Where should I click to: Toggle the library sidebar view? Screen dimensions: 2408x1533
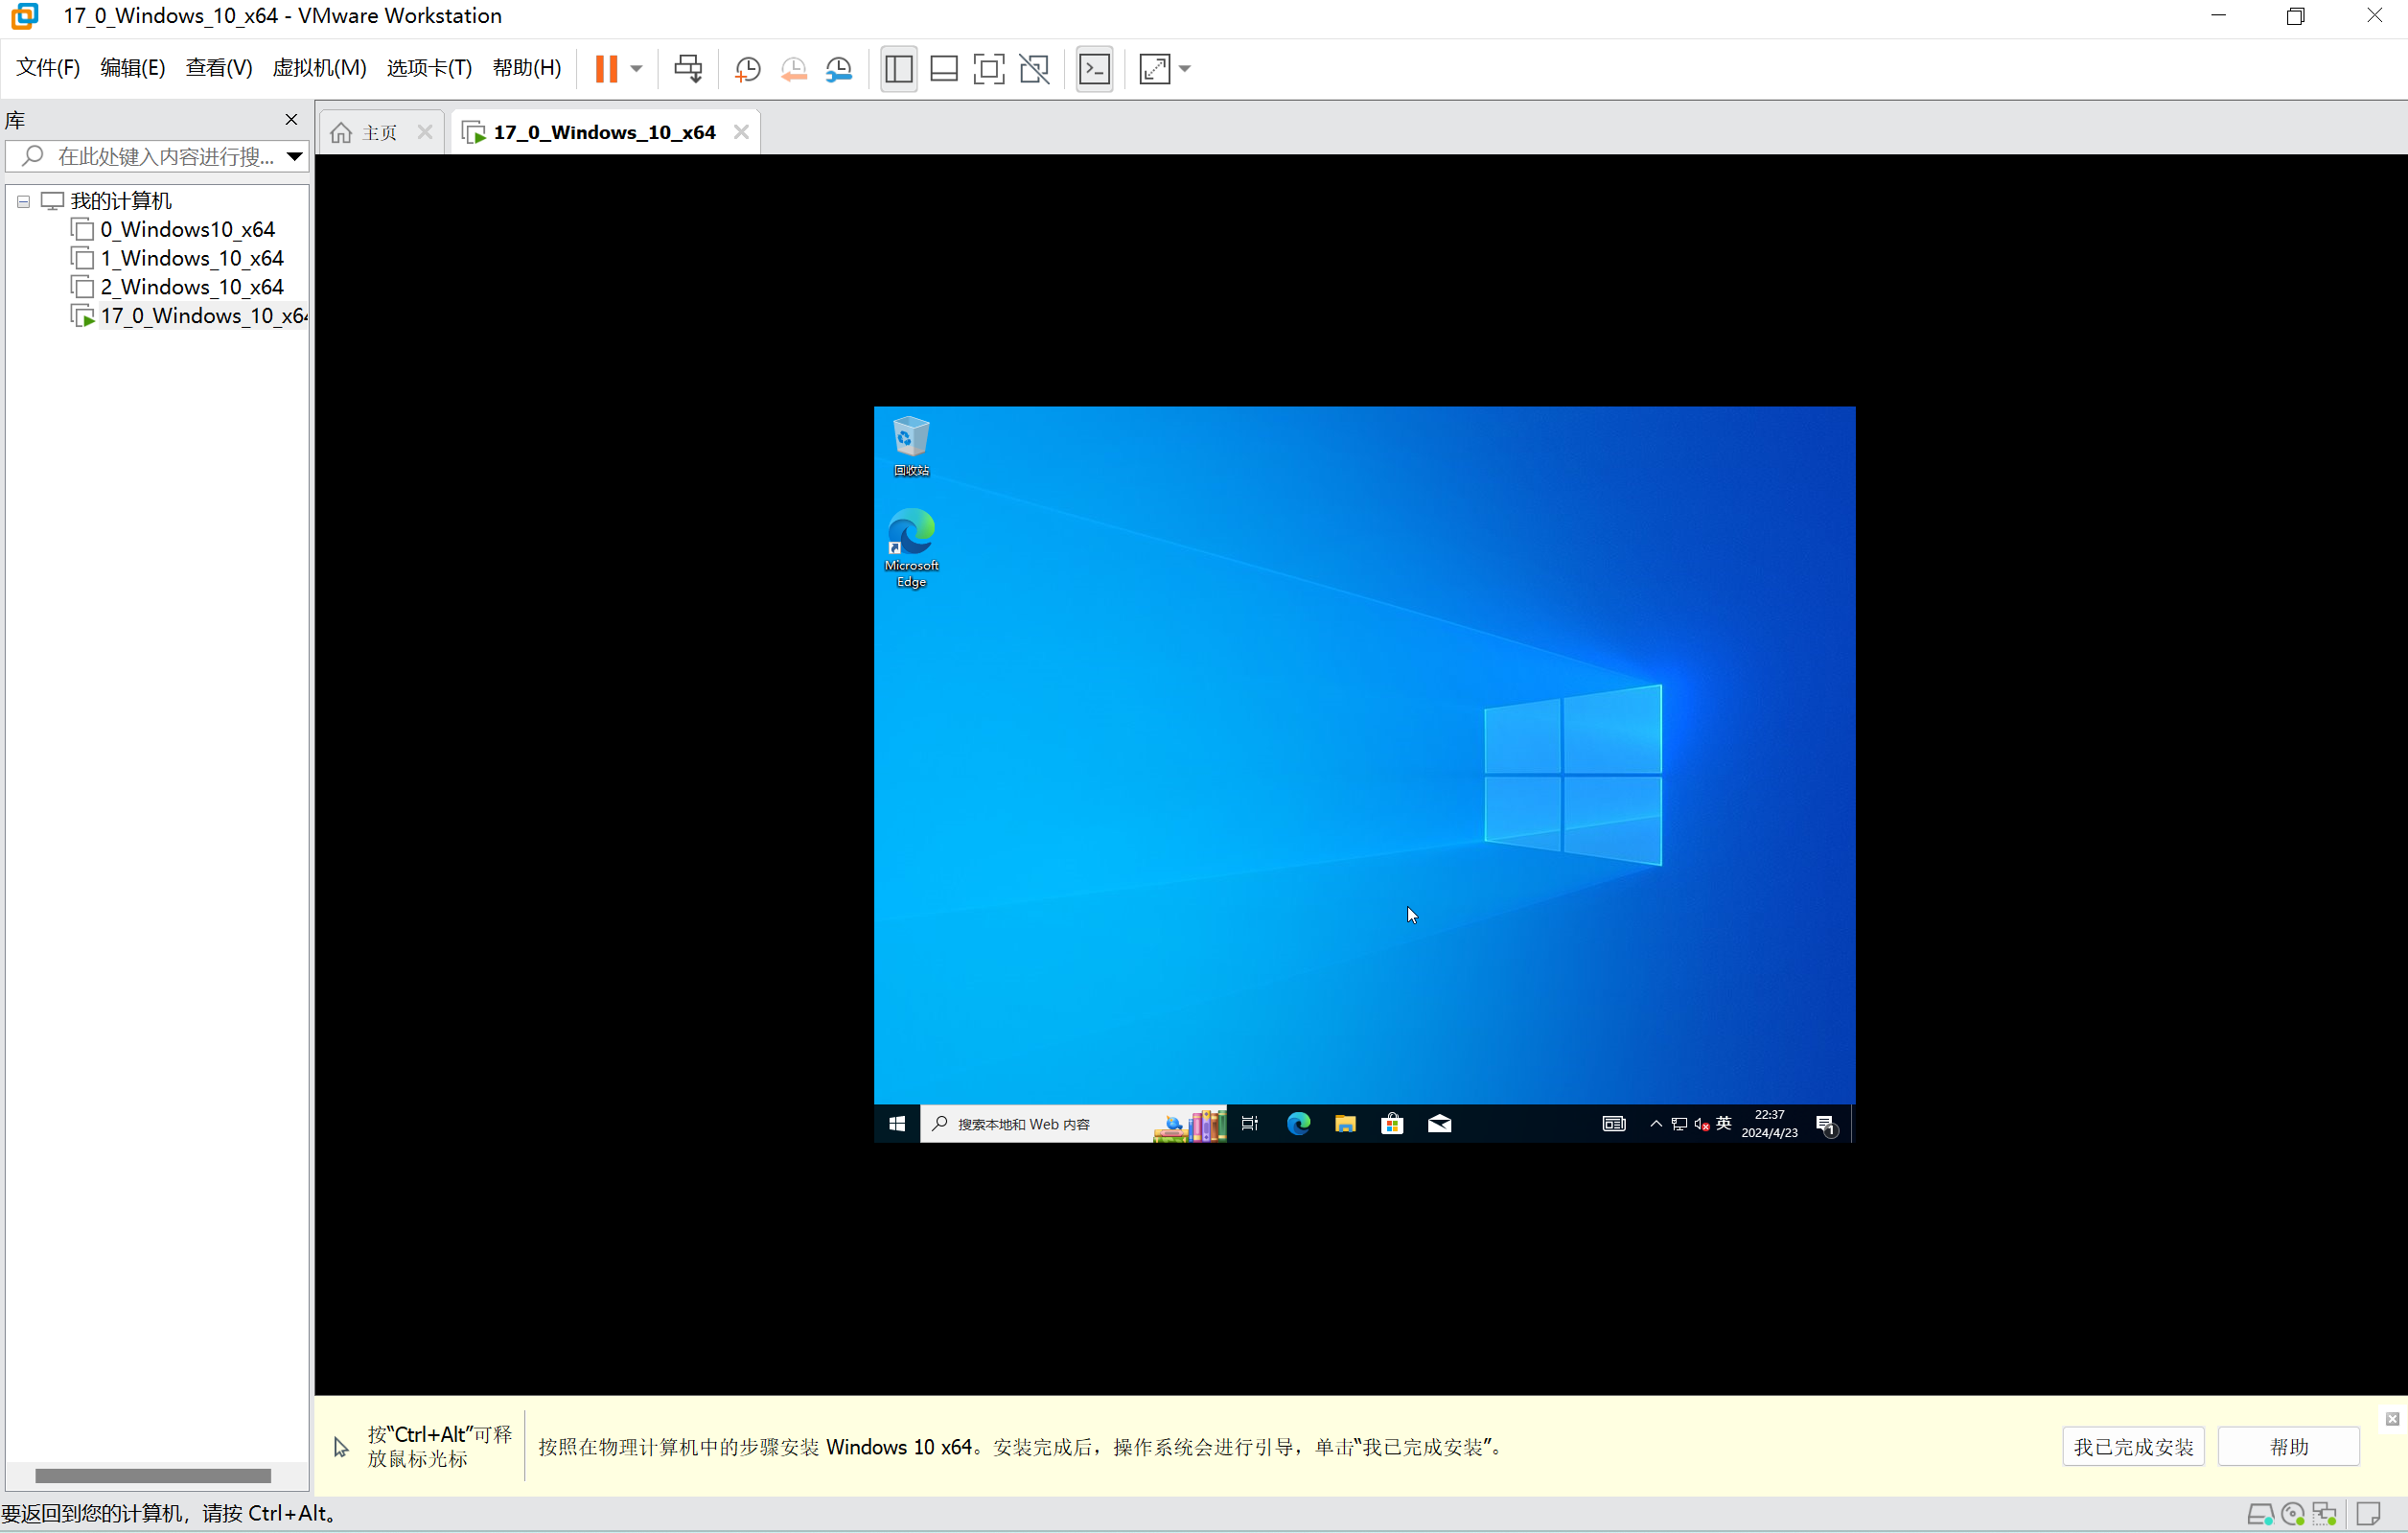tap(898, 69)
